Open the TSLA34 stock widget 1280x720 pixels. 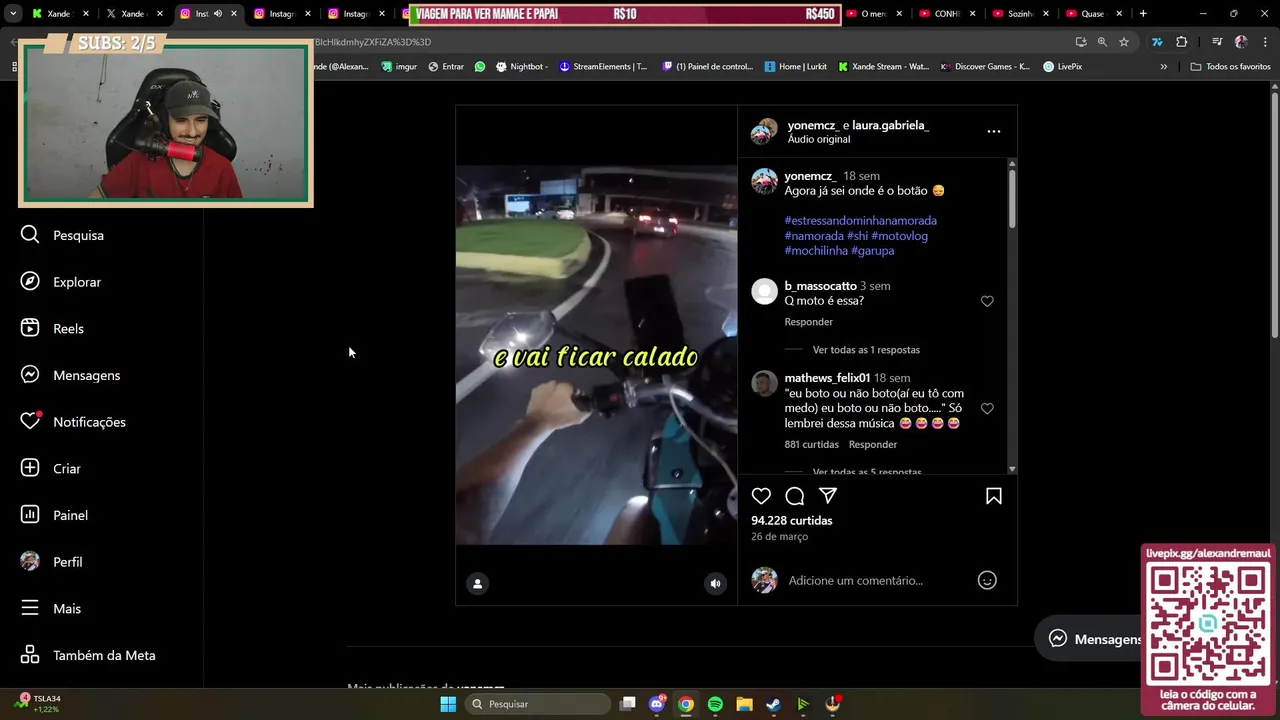coord(40,704)
